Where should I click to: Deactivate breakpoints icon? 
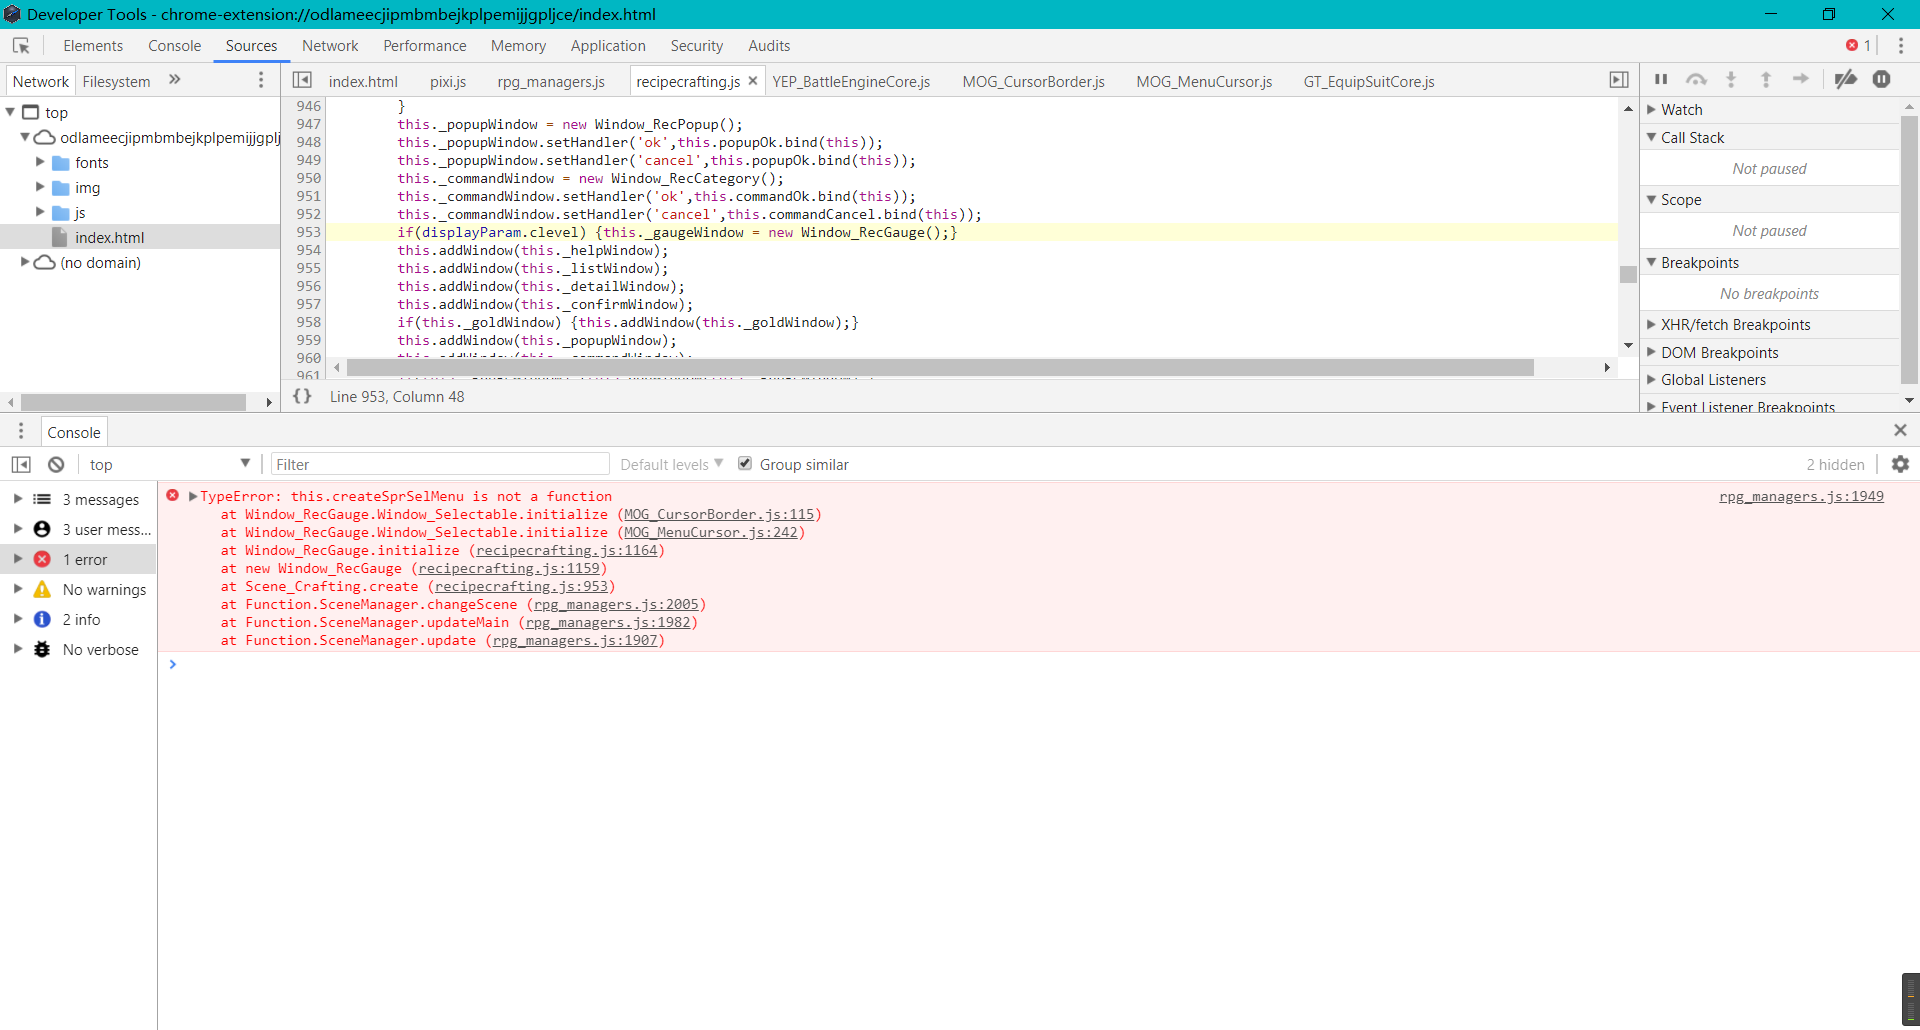[1846, 79]
